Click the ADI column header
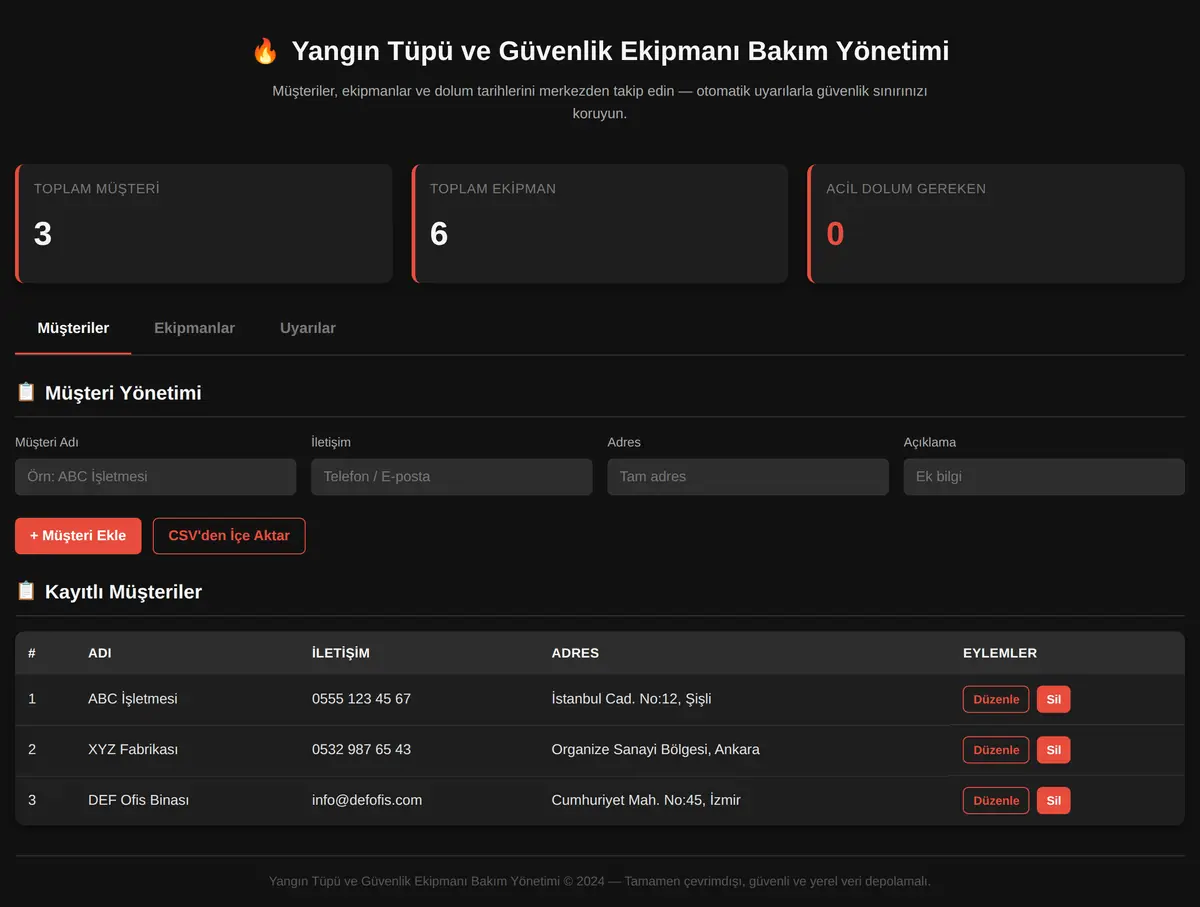This screenshot has height=907, width=1200. click(x=100, y=653)
